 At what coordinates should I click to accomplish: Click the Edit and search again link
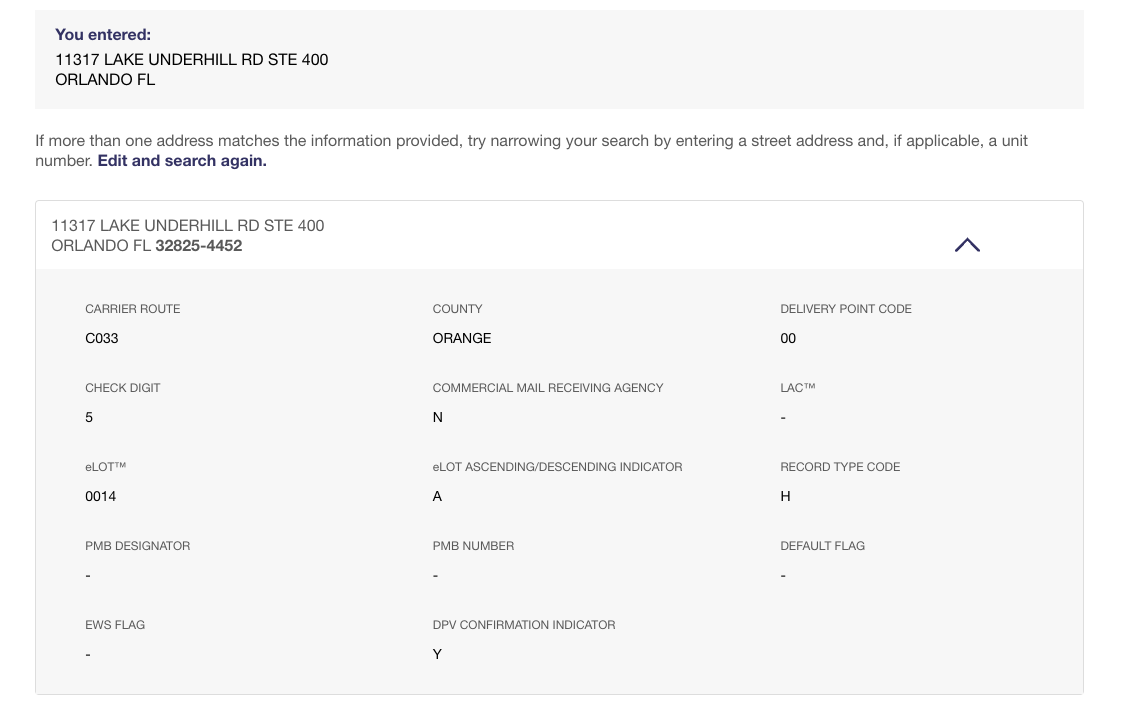(182, 161)
